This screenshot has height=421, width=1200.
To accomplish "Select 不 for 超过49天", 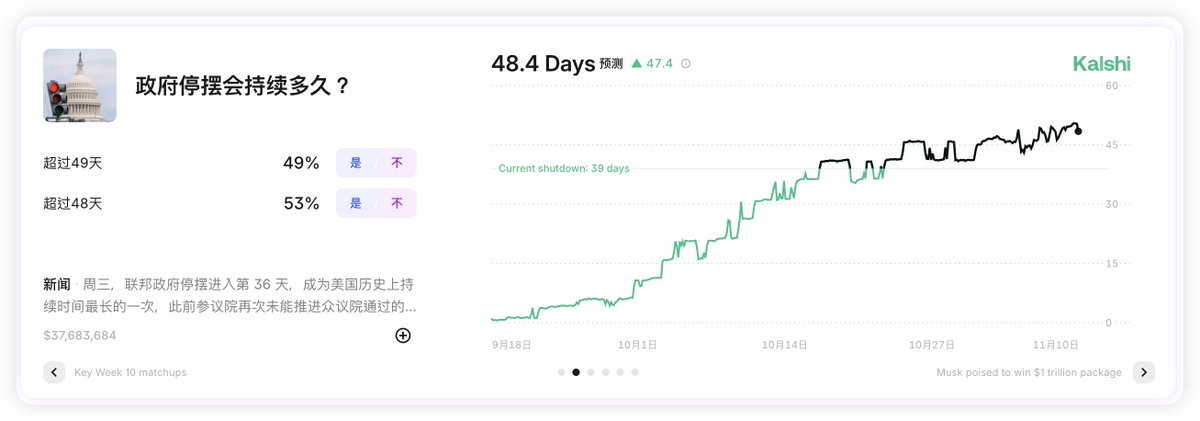I will pos(396,163).
